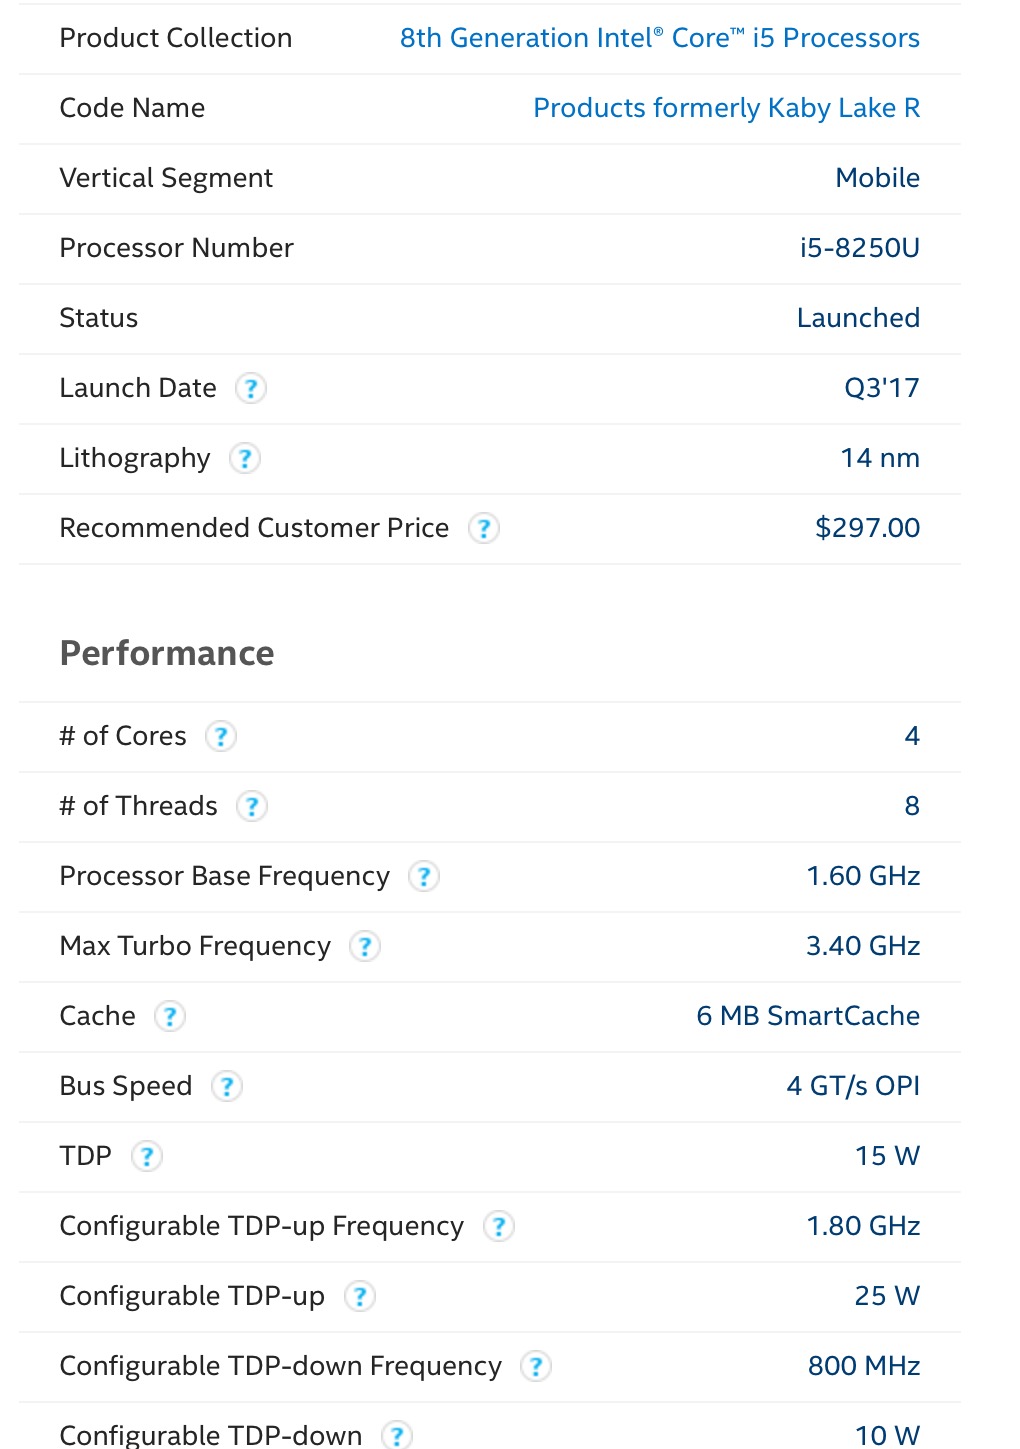1020x1449 pixels.
Task: Click the Configurable TDP-up help icon
Action: coord(360,1296)
